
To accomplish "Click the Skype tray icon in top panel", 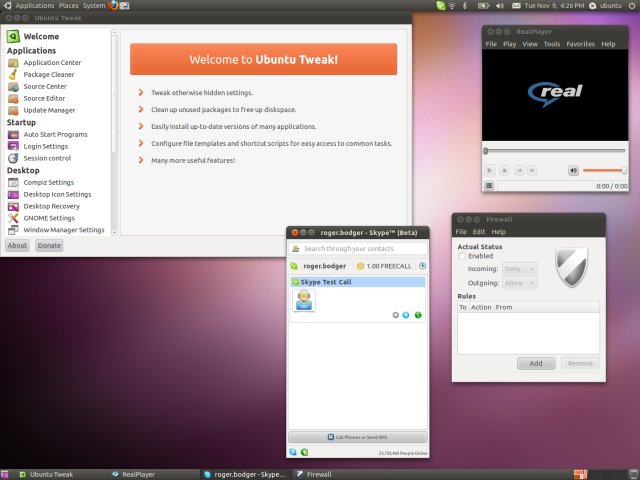I will click(440, 5).
